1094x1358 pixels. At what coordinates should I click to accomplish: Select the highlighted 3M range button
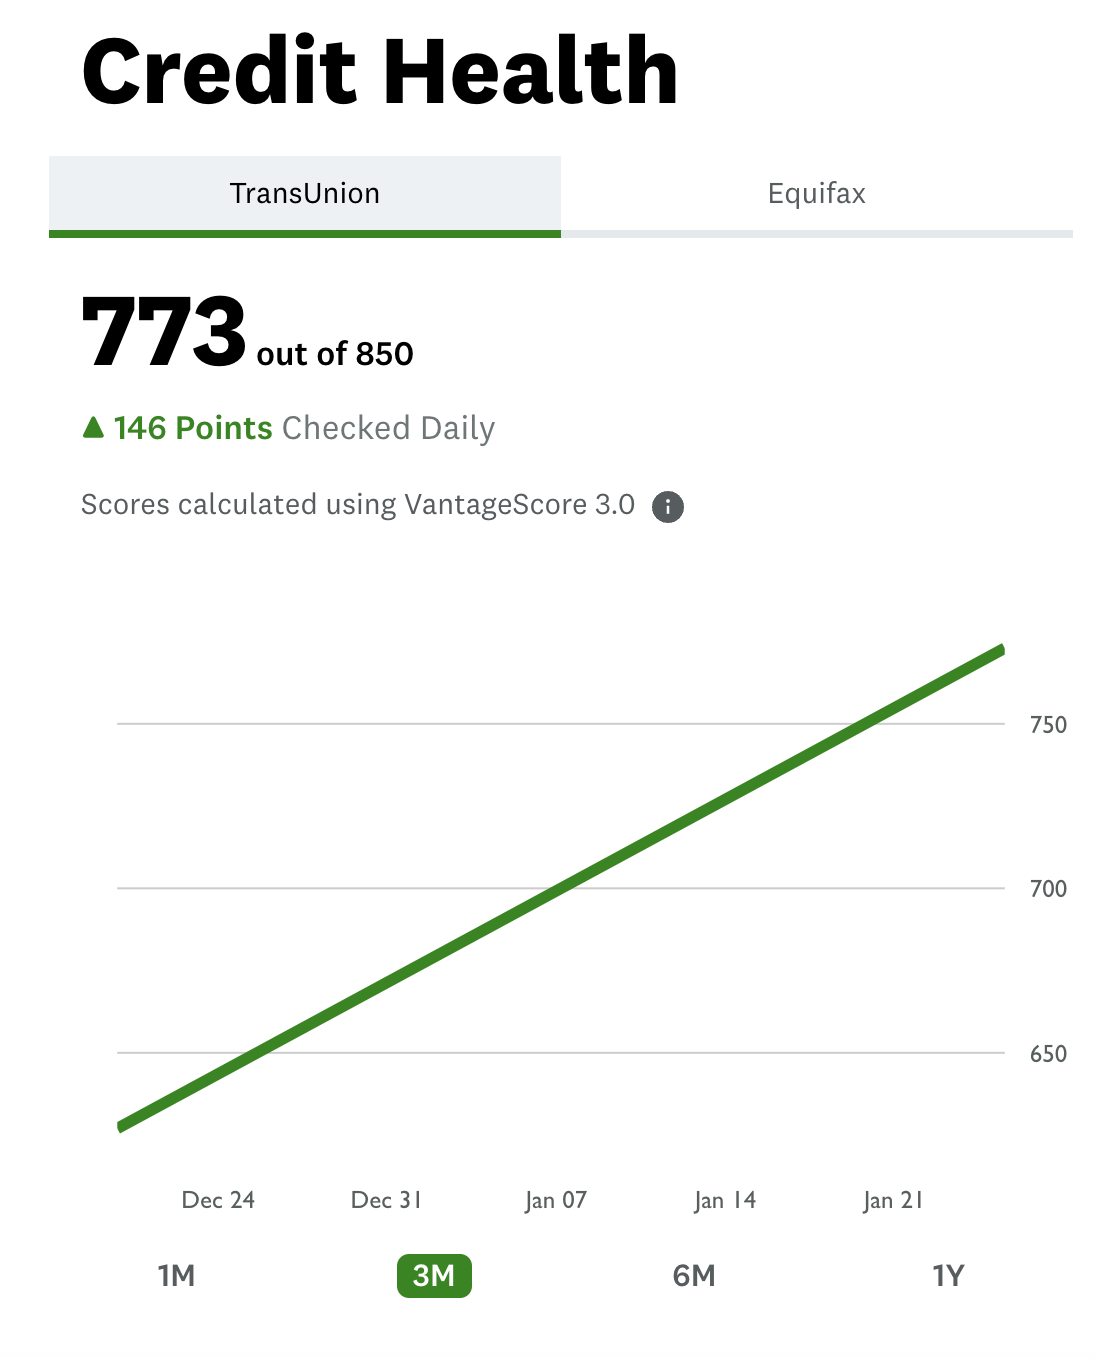[x=434, y=1276]
